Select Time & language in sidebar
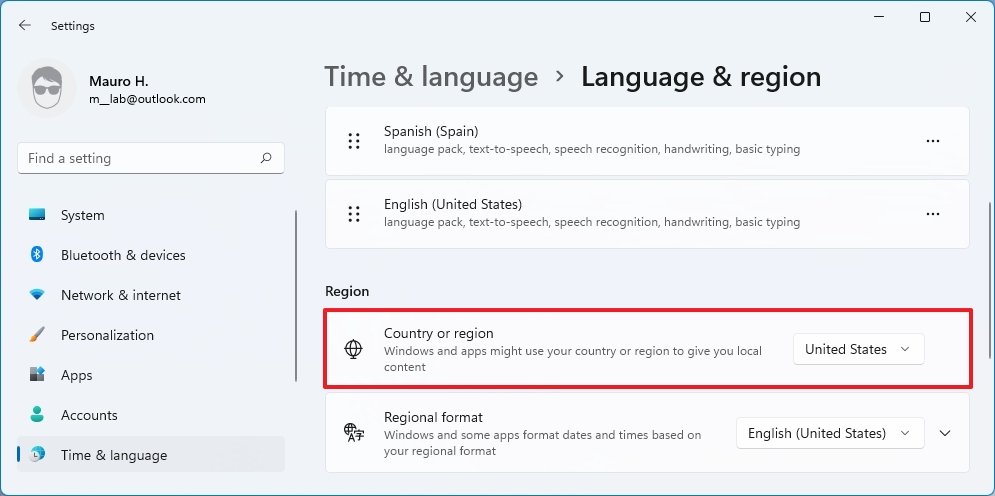The image size is (995, 496). tap(113, 455)
